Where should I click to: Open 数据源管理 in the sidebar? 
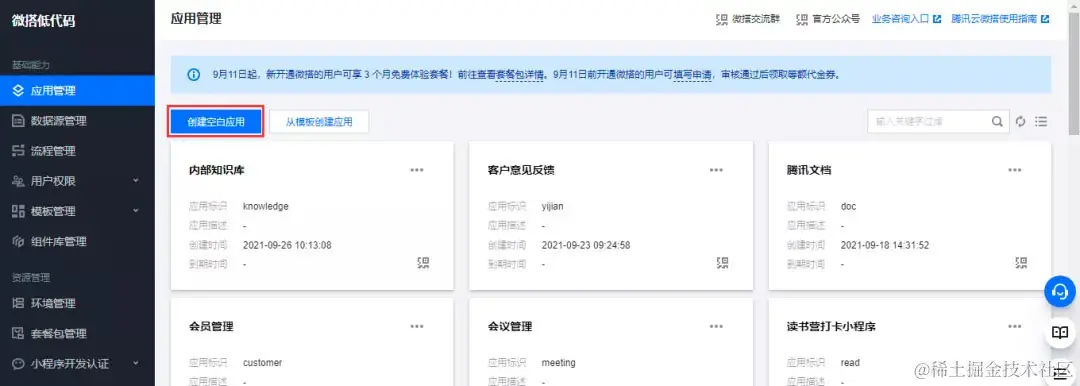[77, 121]
